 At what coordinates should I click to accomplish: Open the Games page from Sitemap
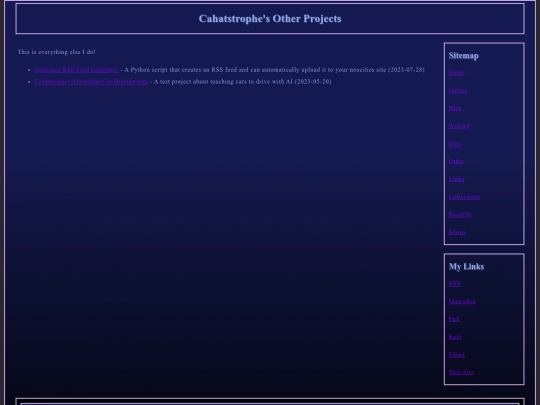coord(458,91)
